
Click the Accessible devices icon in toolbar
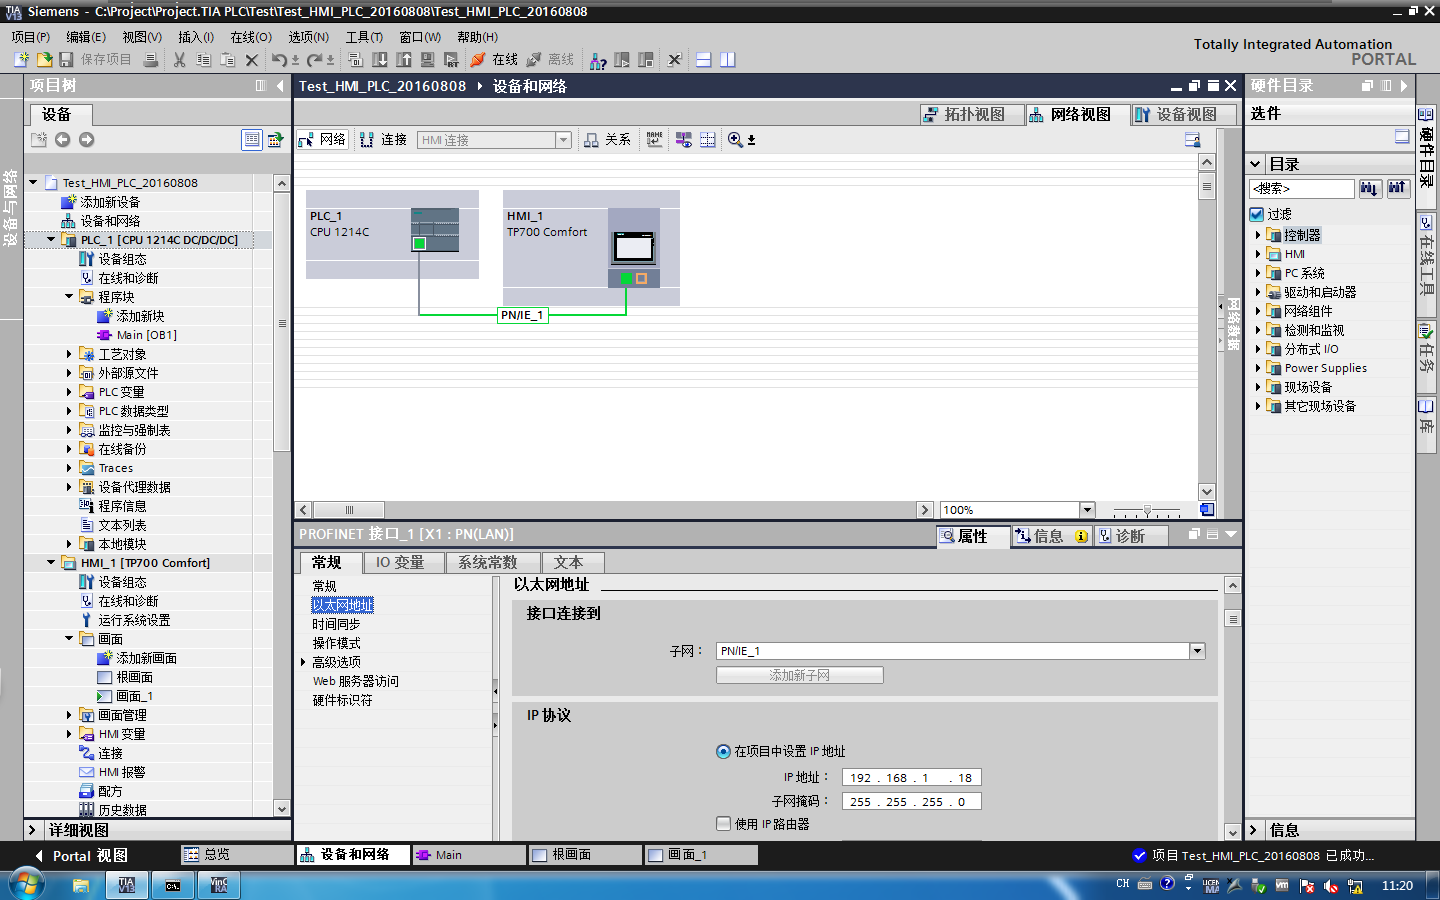coord(598,60)
